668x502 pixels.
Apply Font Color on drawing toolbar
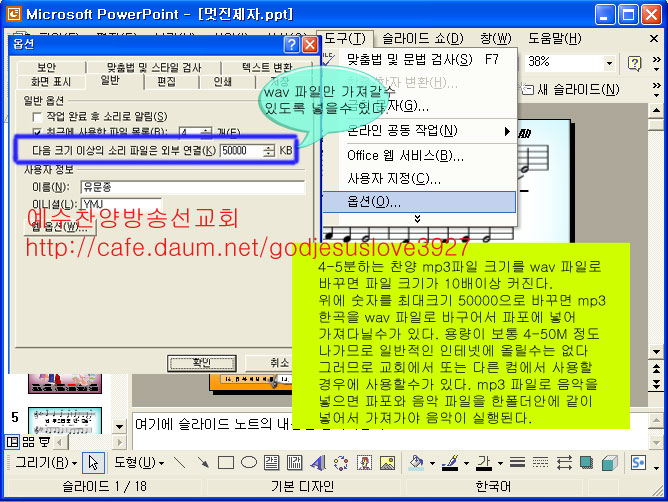(484, 462)
